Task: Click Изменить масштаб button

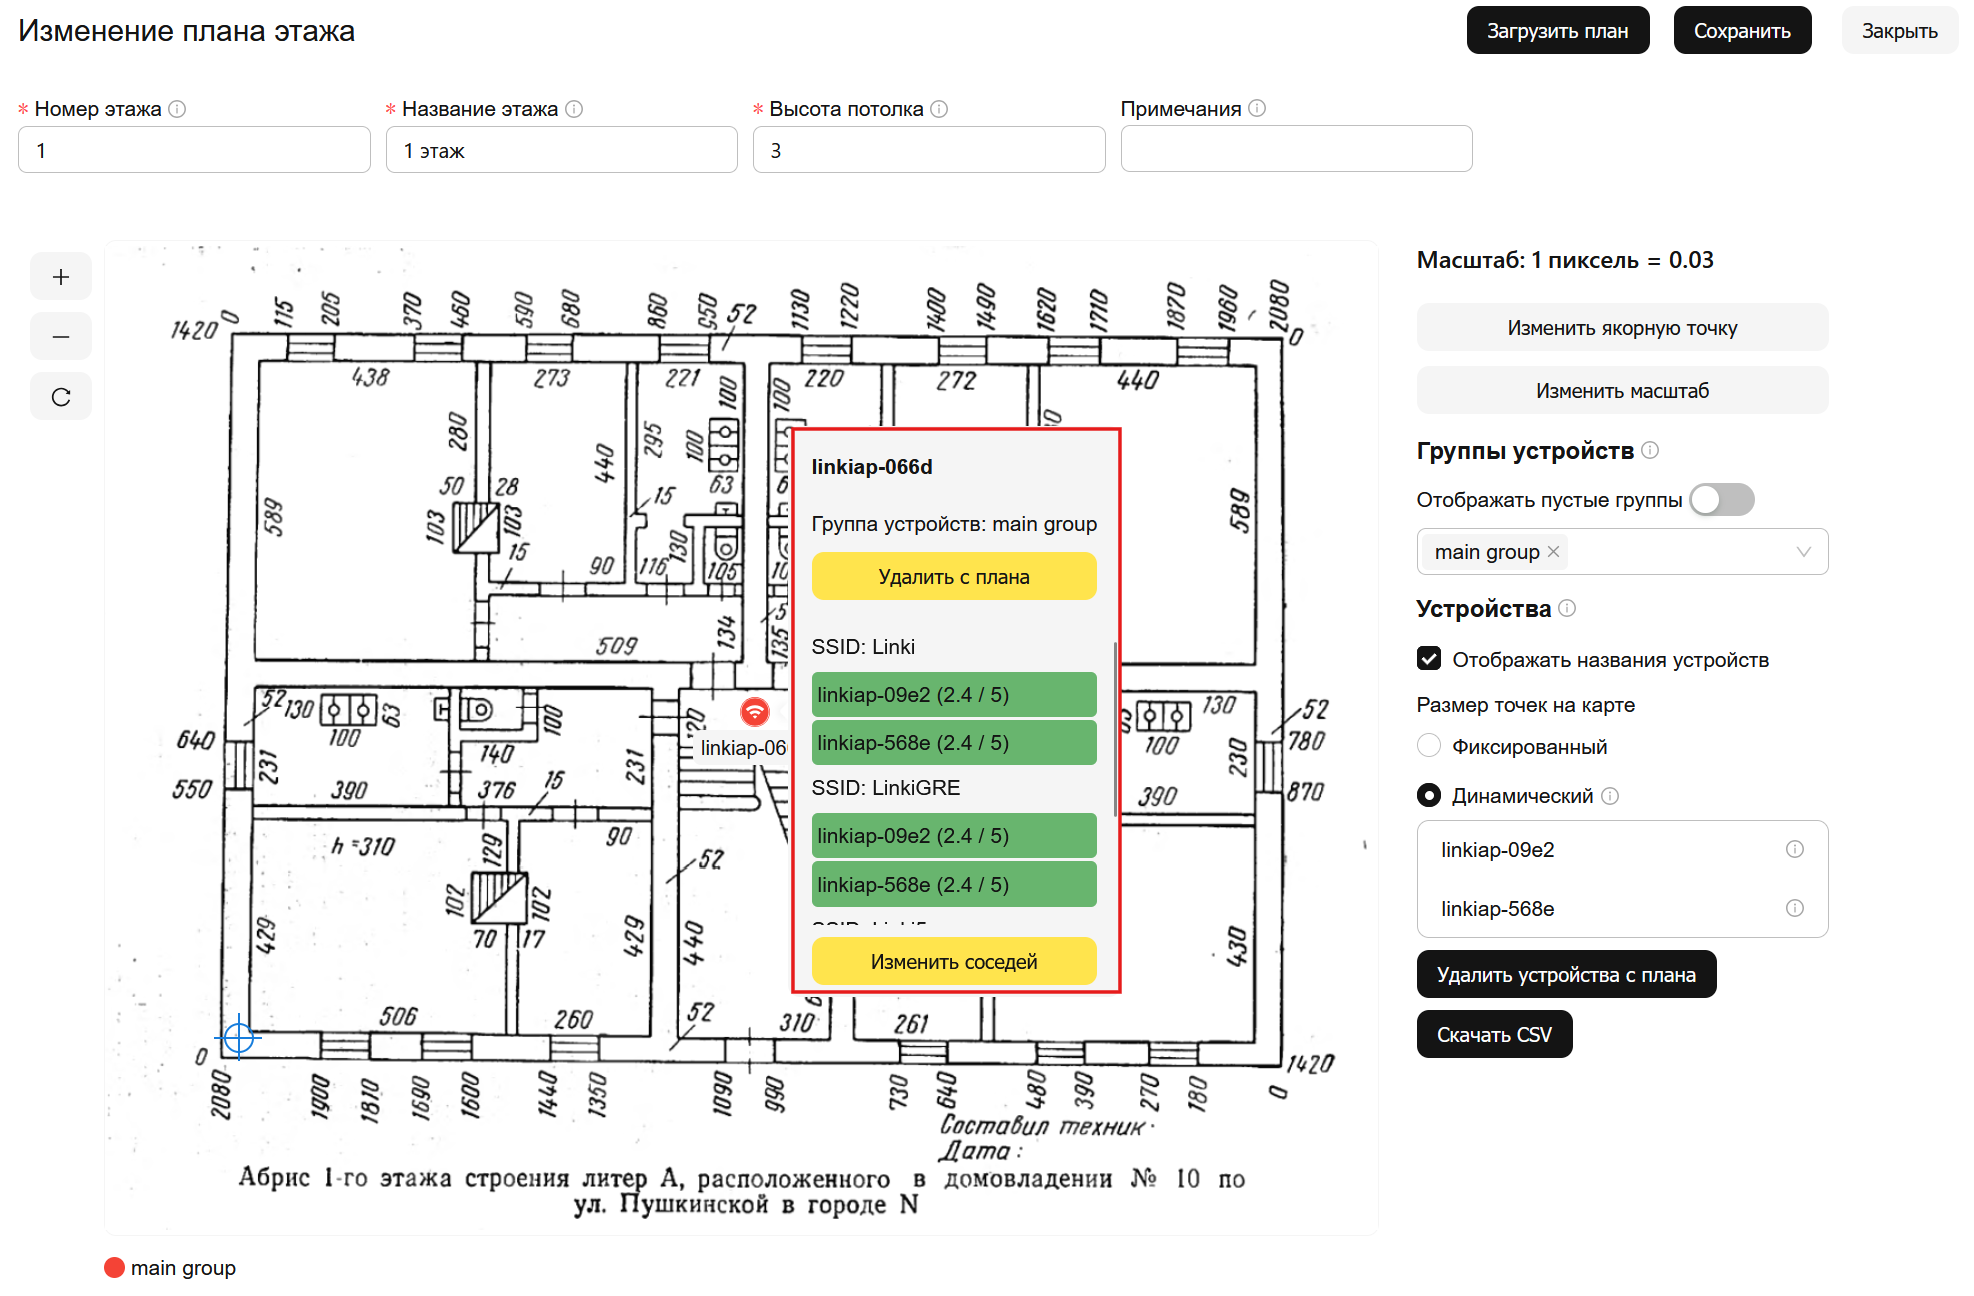Action: [1622, 390]
